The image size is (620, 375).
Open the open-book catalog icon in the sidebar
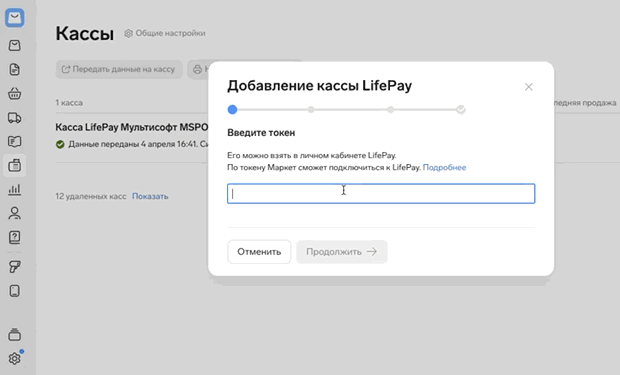(15, 141)
